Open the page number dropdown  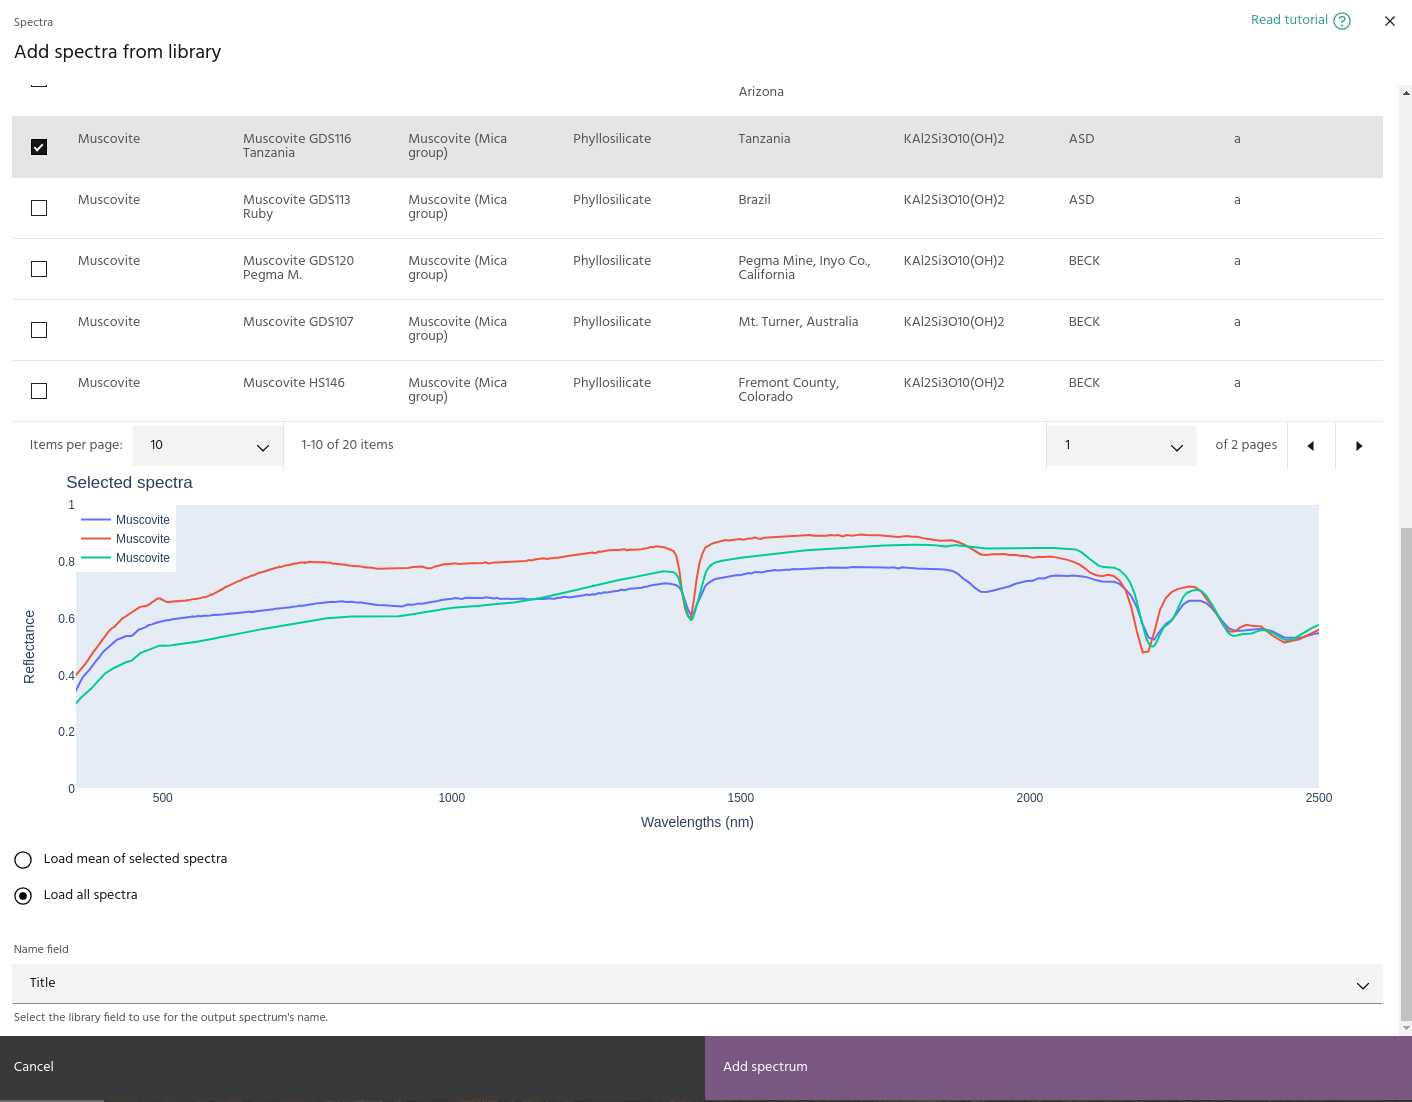click(x=1121, y=446)
